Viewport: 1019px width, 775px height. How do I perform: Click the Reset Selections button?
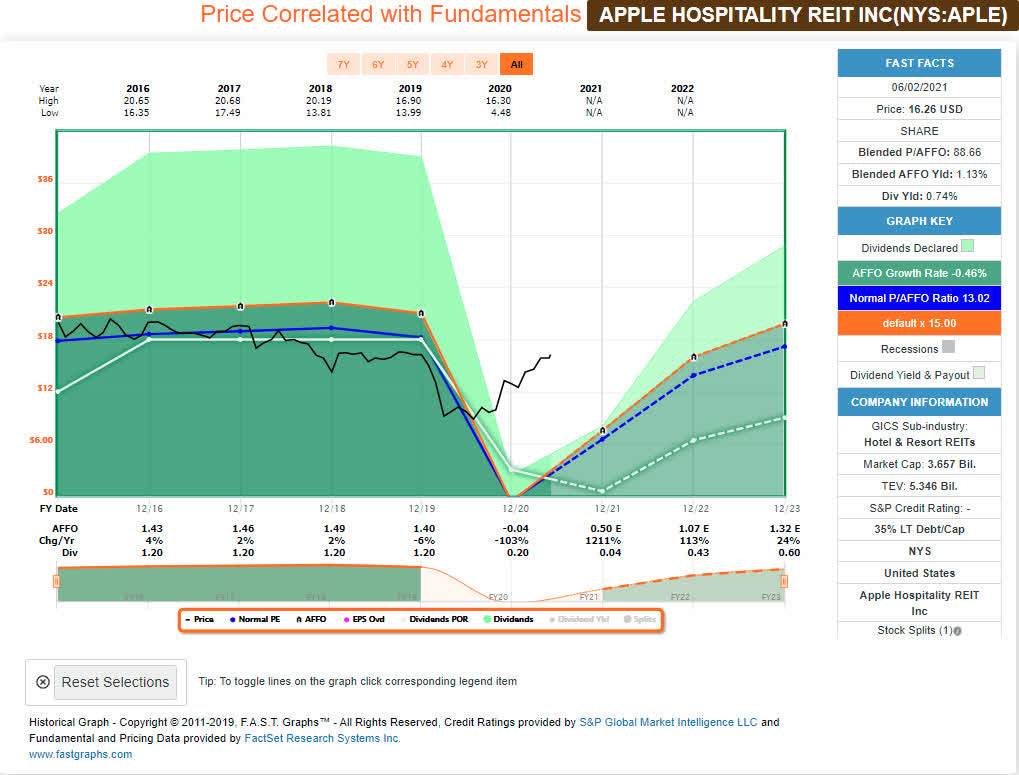pos(115,682)
